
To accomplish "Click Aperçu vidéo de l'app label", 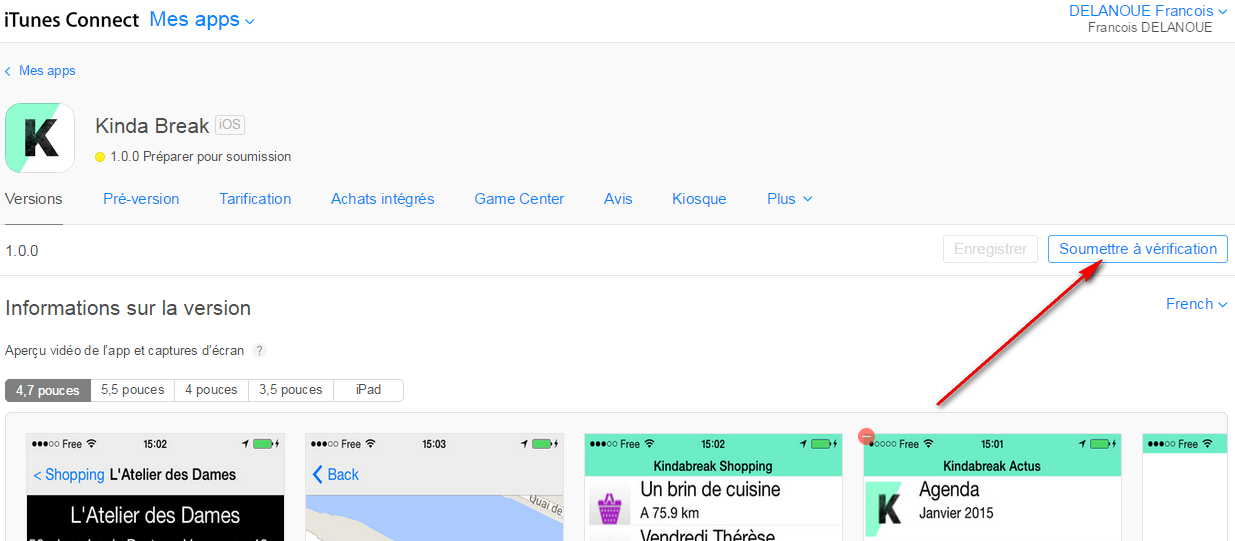I will (x=125, y=351).
